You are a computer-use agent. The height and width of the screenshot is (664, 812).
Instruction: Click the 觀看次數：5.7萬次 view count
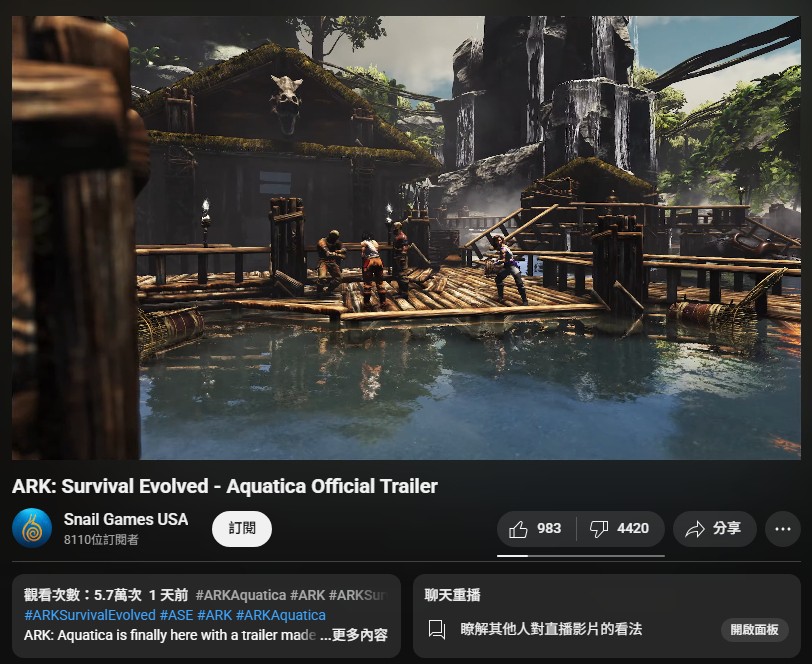pos(83,595)
